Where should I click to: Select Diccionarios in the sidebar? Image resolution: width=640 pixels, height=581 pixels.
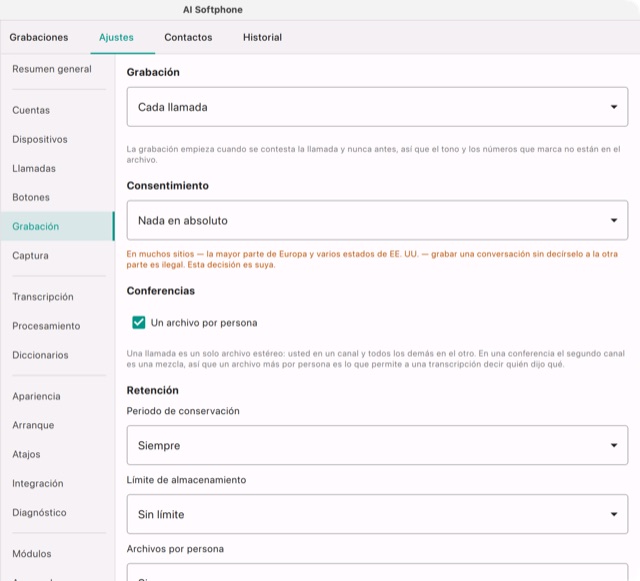40,355
